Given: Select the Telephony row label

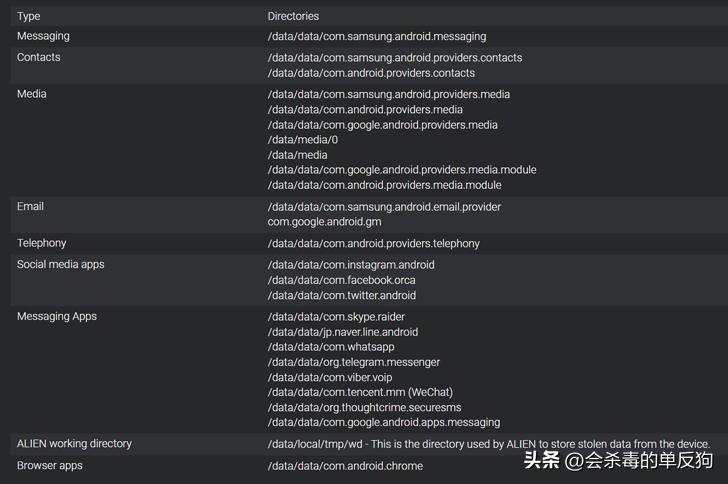Looking at the screenshot, I should (40, 243).
